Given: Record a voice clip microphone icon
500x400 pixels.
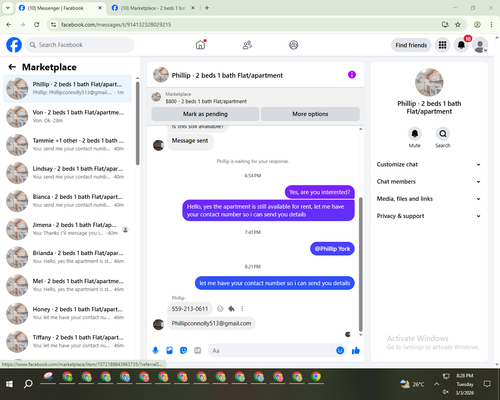Looking at the screenshot, I should 155,350.
